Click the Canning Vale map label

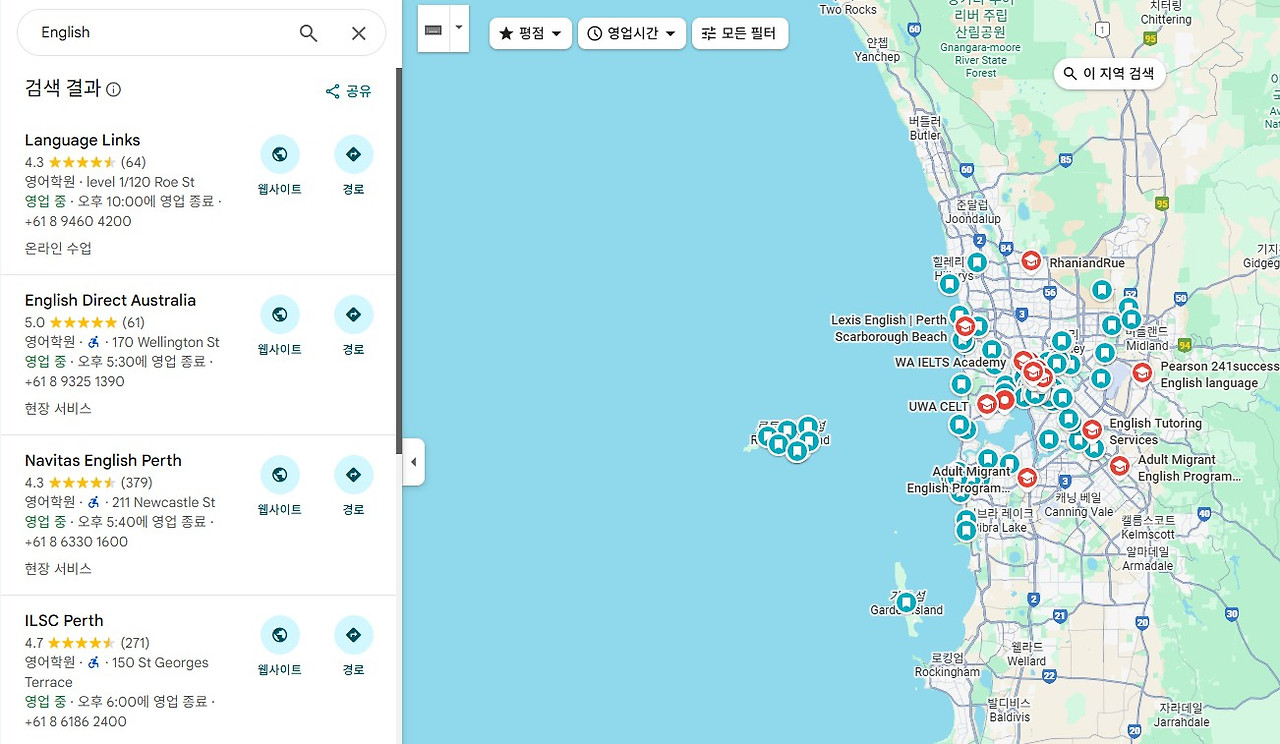(1079, 512)
